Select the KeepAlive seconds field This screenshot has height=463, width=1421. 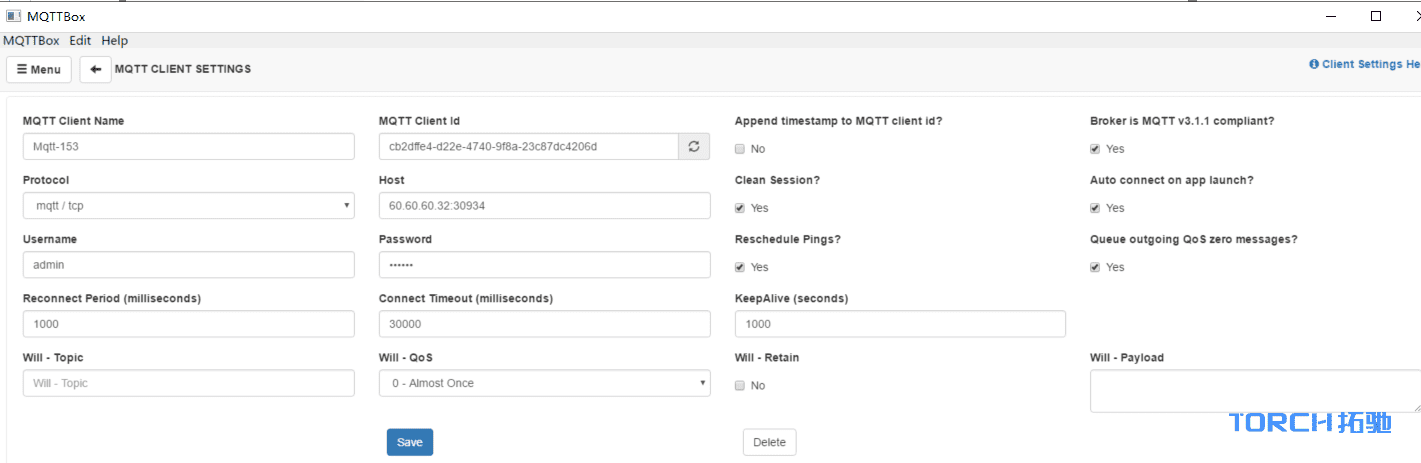tap(900, 324)
